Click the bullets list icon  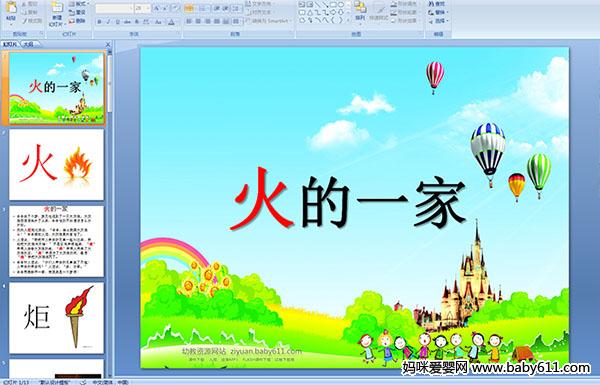(189, 8)
